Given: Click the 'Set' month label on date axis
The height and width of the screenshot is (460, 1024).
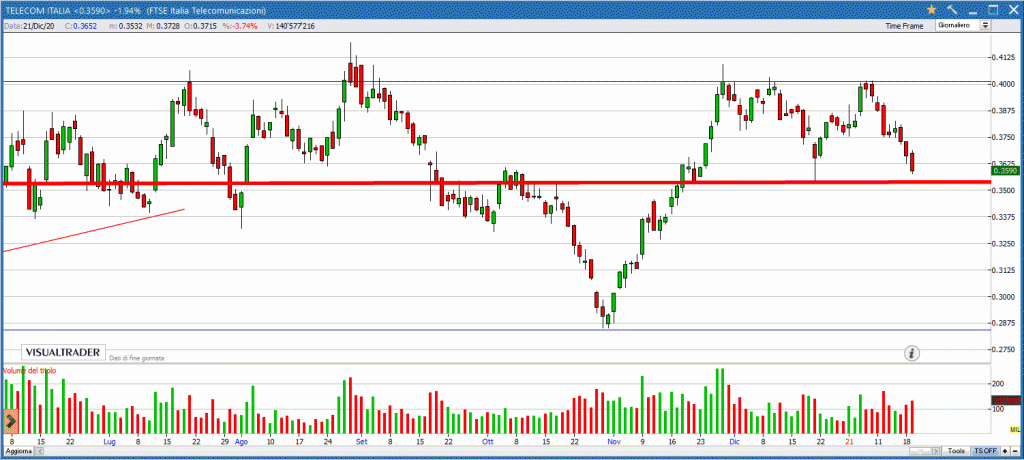Looking at the screenshot, I should click(361, 442).
